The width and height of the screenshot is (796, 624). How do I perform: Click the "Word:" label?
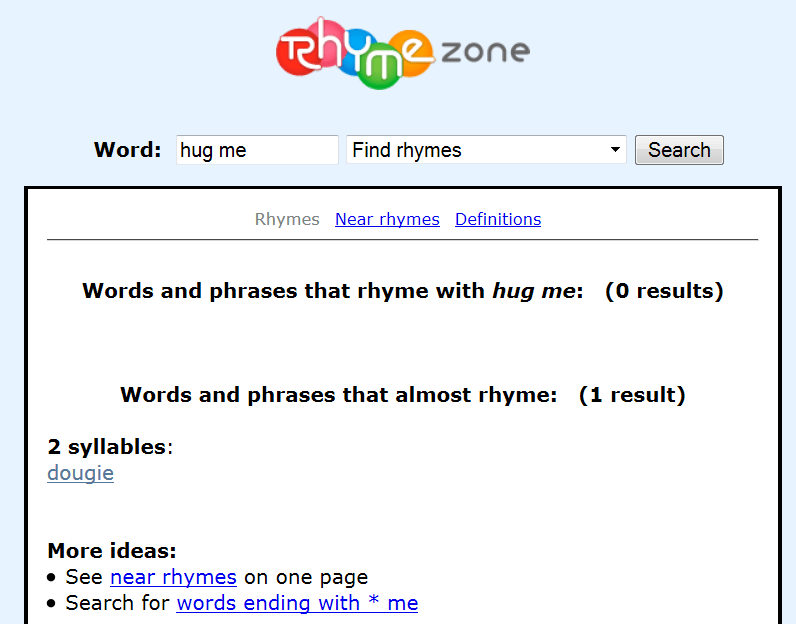127,150
